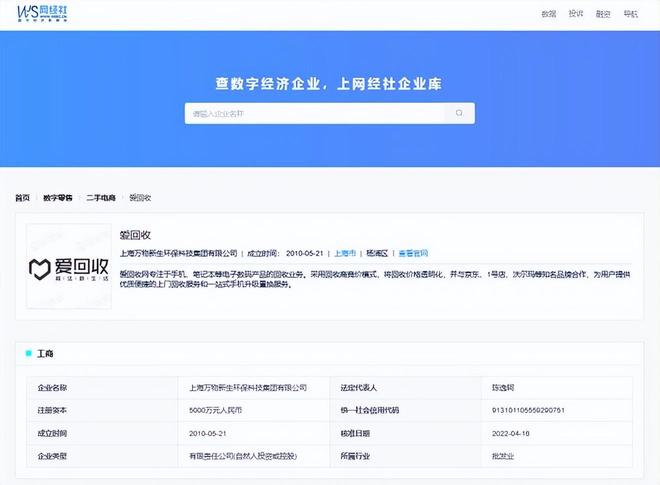Open the 数据 menu item
The width and height of the screenshot is (660, 485).
click(x=548, y=14)
